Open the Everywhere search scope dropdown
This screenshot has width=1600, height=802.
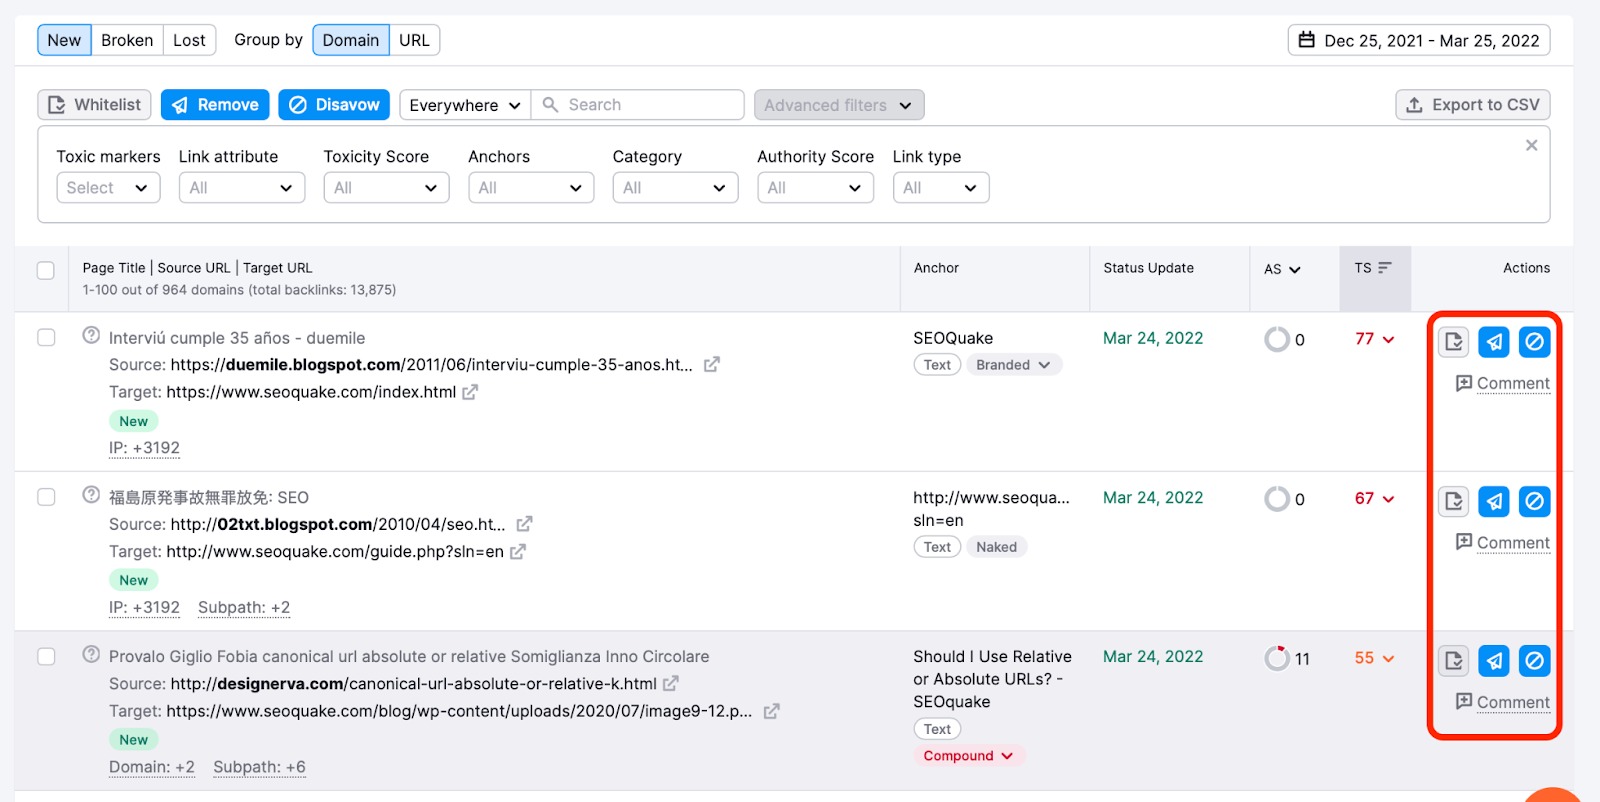point(465,105)
